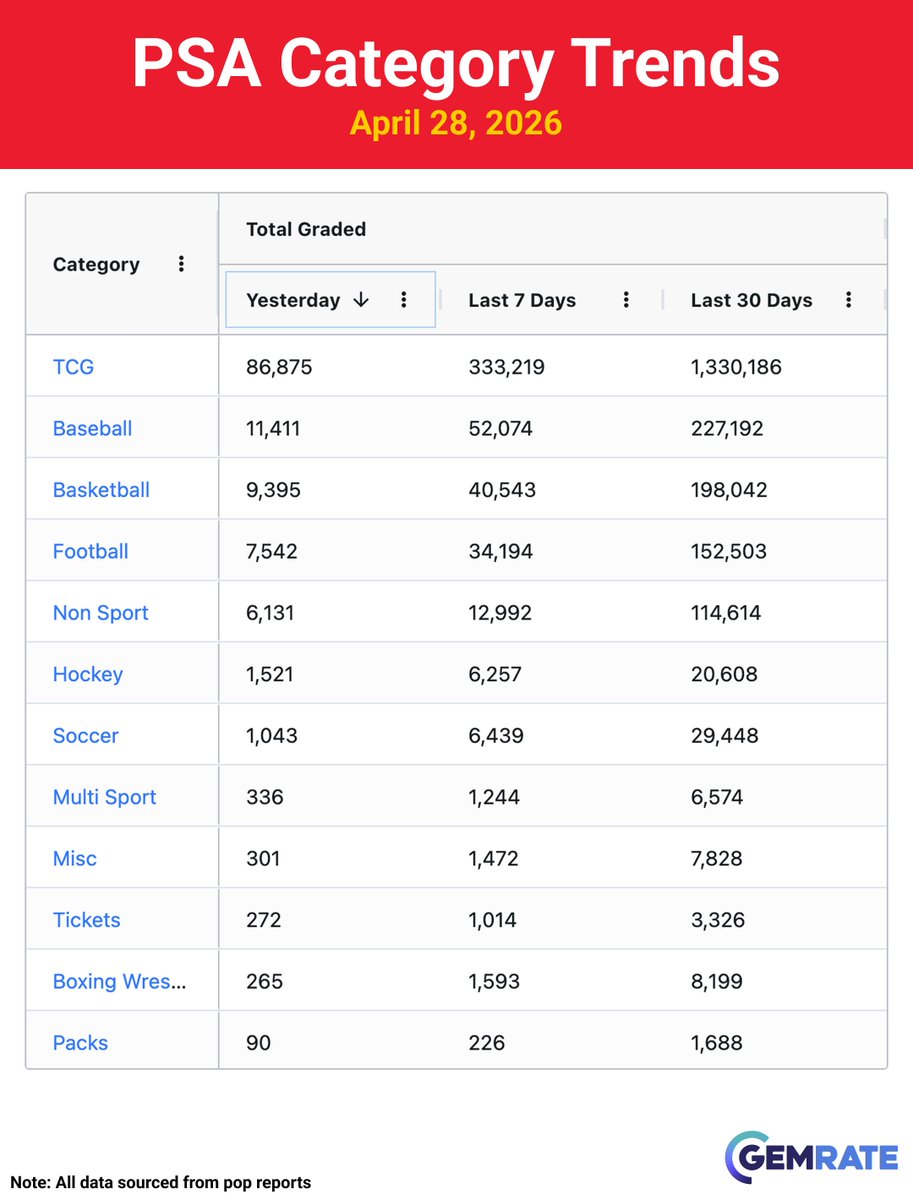
Task: Select the Football yesterday value 7,542
Action: [x=272, y=551]
